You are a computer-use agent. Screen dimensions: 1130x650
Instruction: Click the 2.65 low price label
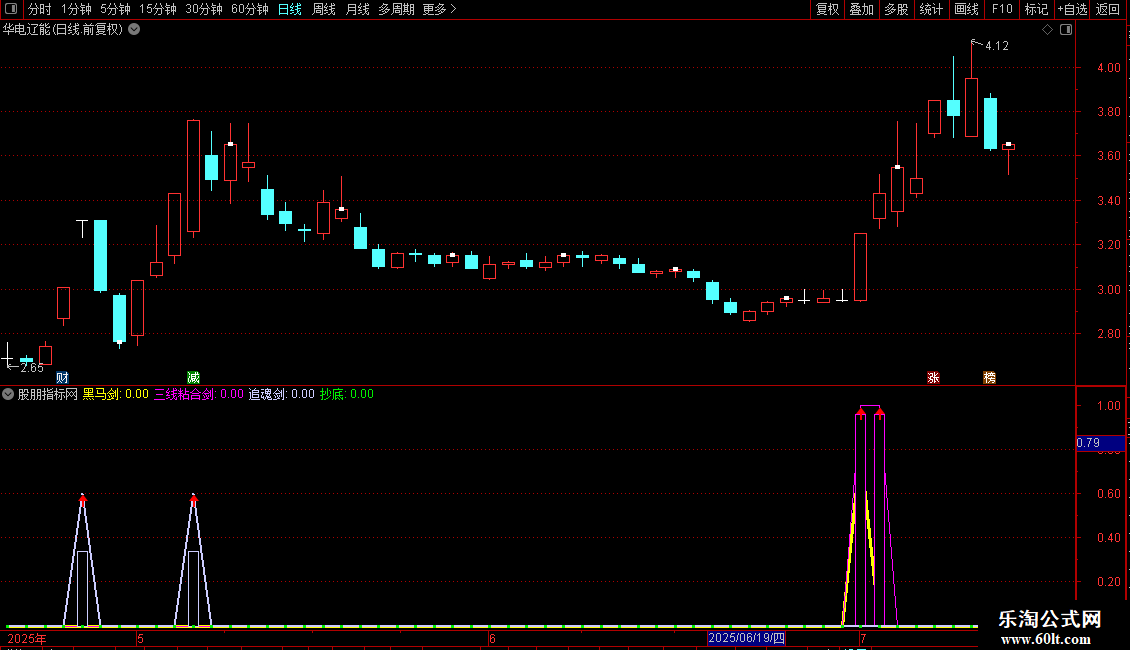point(32,368)
